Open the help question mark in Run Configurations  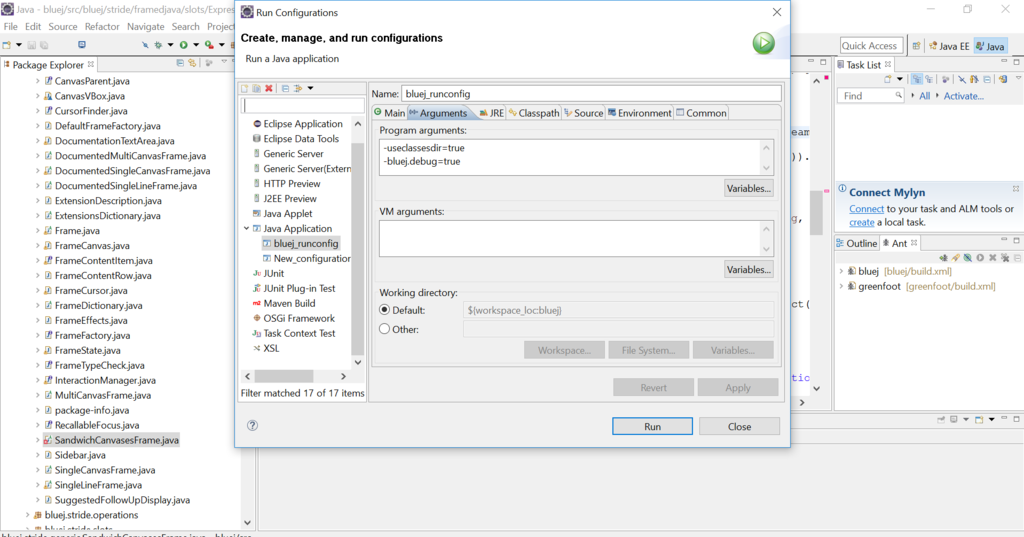tap(252, 425)
